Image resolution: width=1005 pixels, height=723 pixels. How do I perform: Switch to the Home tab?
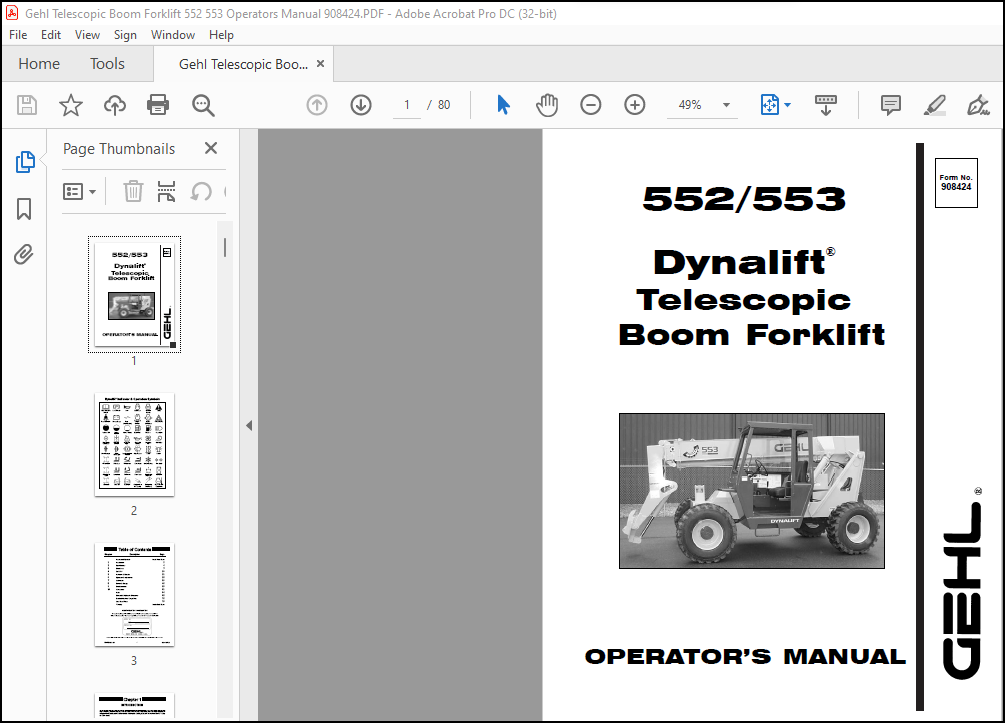(39, 64)
